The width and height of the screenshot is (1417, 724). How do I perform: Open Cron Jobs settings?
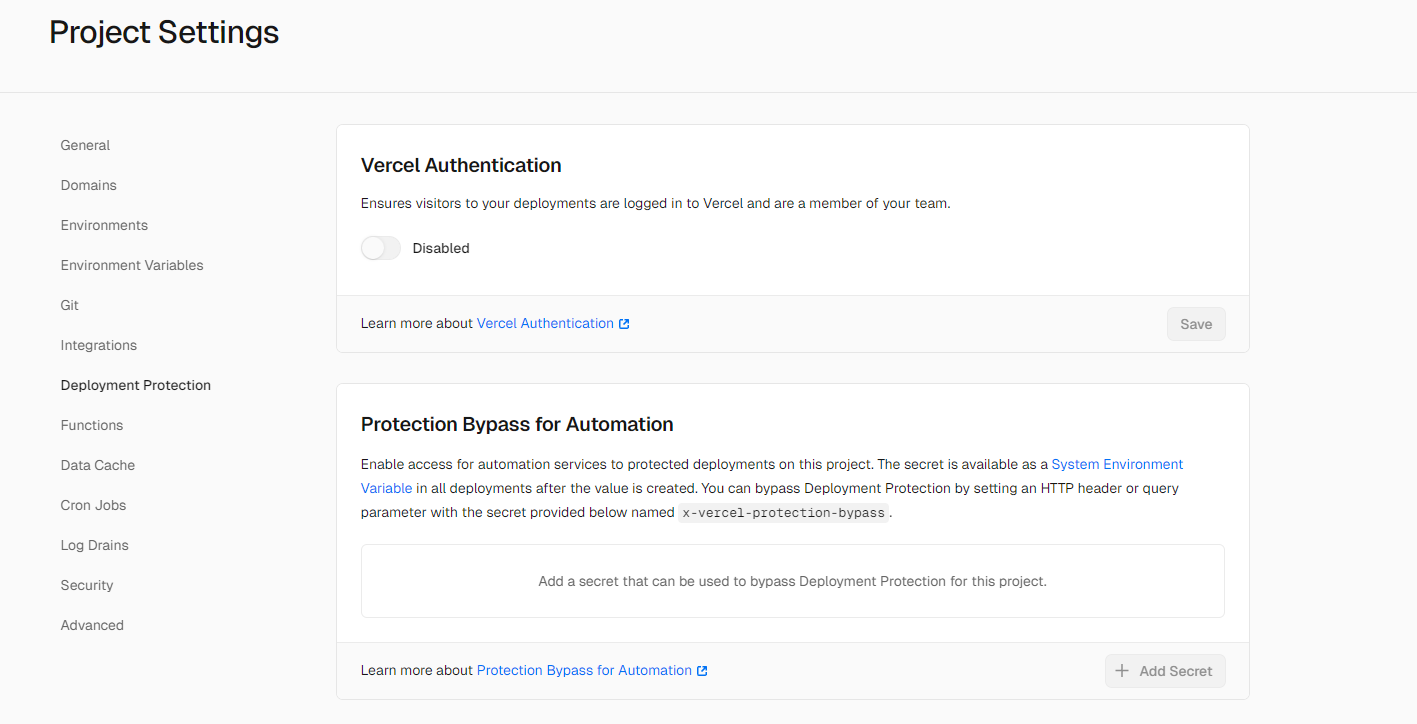[x=93, y=505]
